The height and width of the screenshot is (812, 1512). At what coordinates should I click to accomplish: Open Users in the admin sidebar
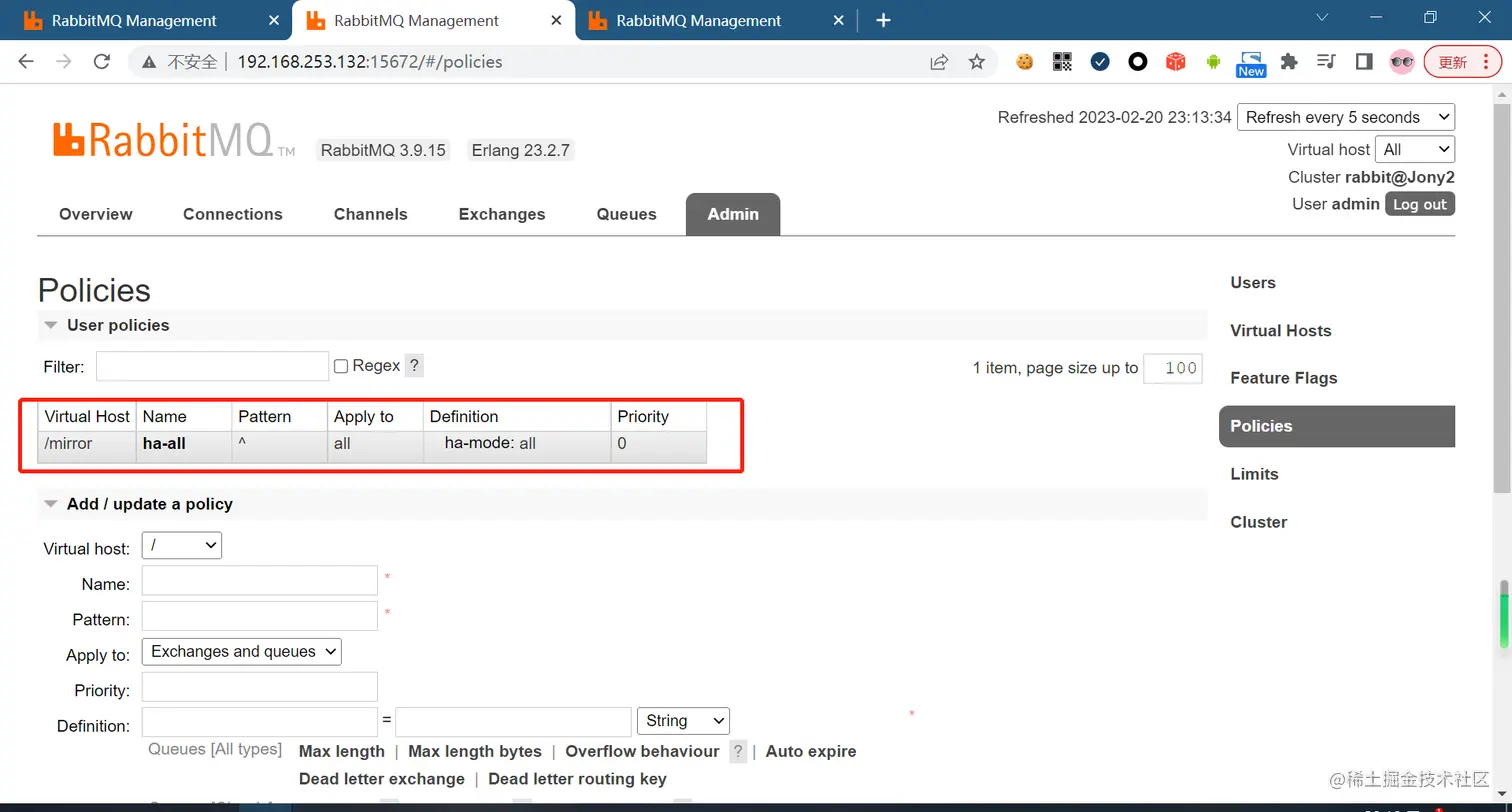(x=1253, y=283)
